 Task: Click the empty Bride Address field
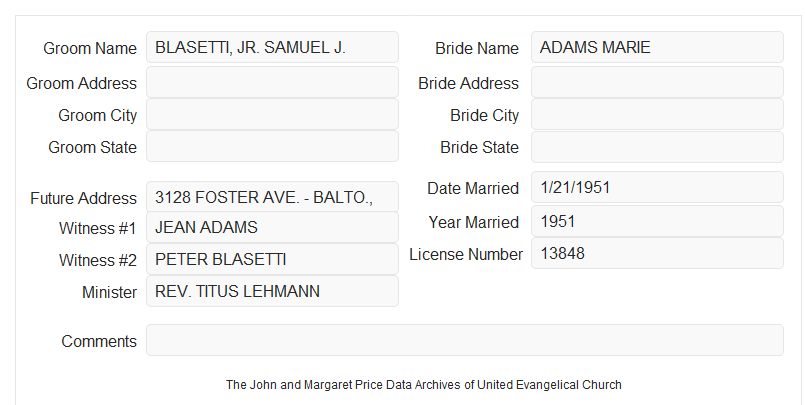coord(657,82)
